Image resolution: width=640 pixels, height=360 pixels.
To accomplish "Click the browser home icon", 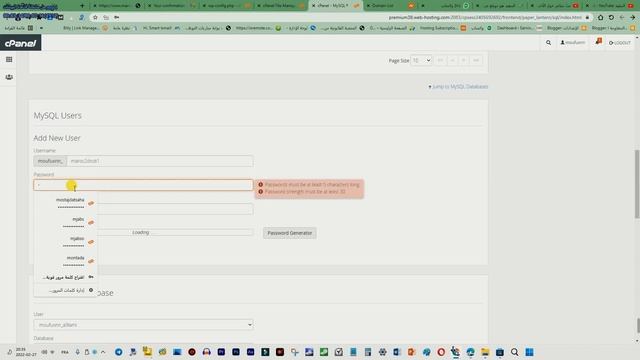I will point(600,18).
